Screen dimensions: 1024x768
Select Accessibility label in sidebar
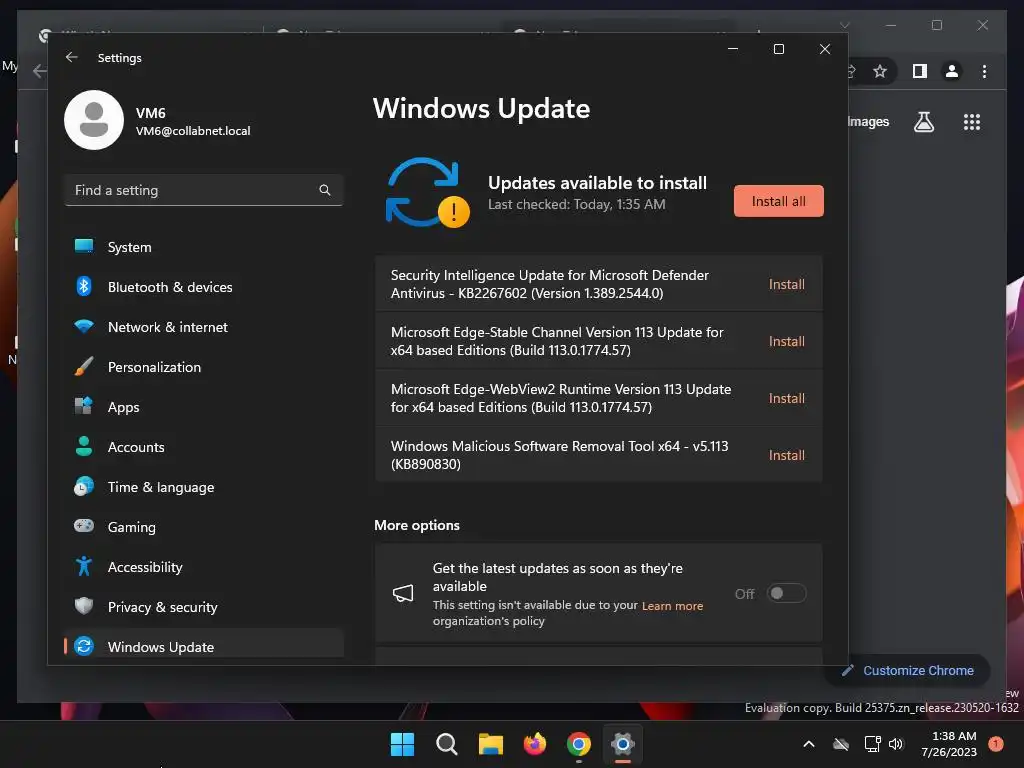(x=145, y=567)
